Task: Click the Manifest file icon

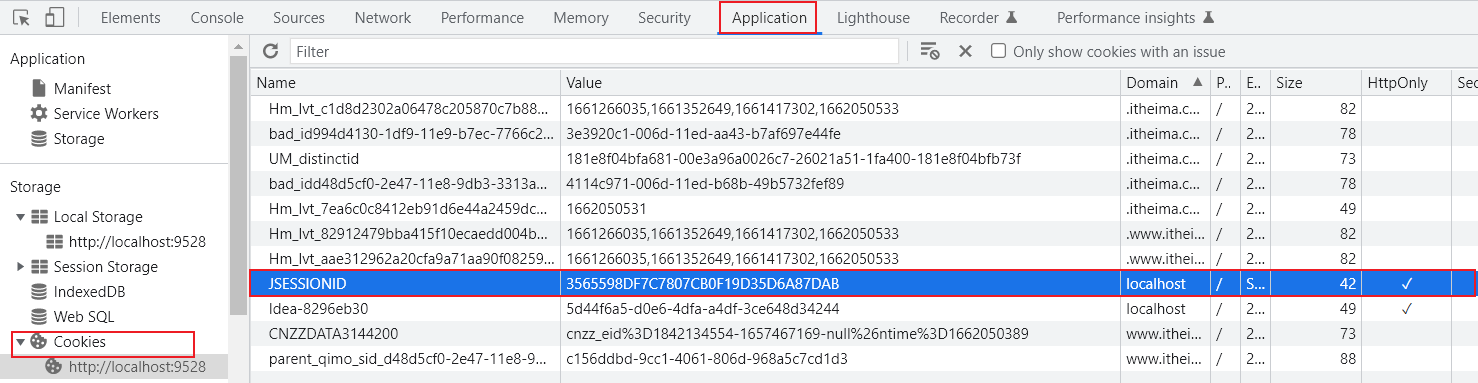Action: click(39, 89)
